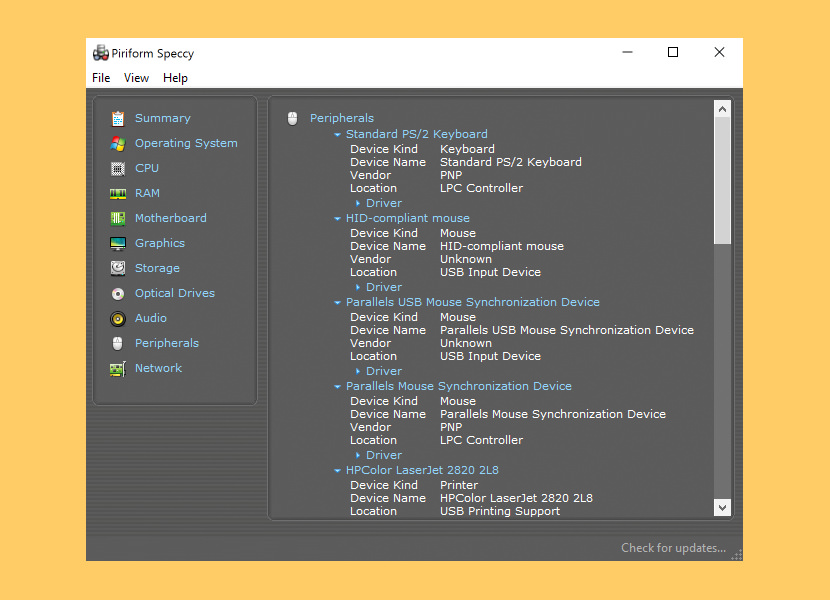Image resolution: width=830 pixels, height=600 pixels.
Task: Select Peripherals in the sidebar
Action: coord(167,343)
